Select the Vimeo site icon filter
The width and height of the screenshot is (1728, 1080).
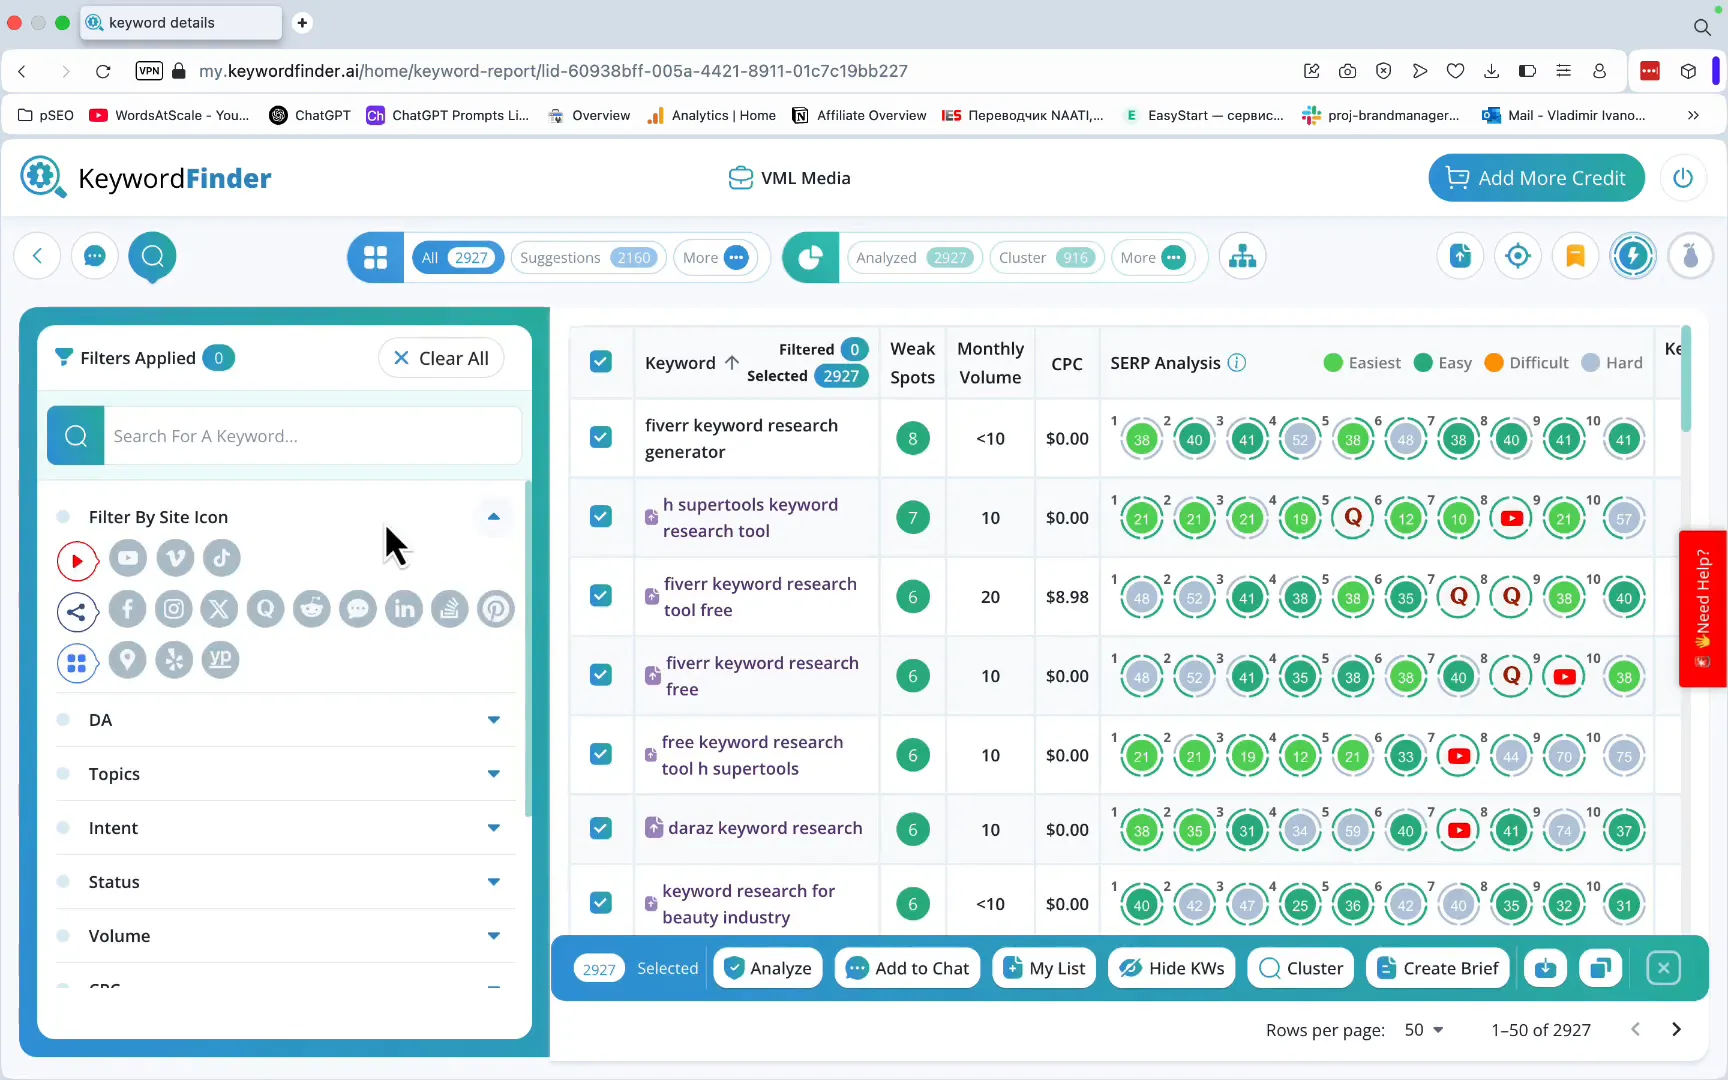click(175, 558)
